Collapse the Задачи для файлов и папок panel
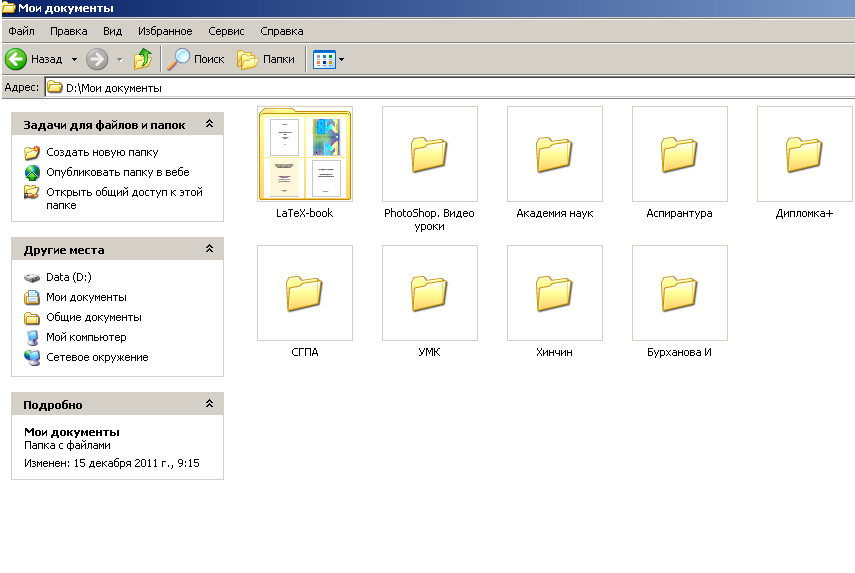This screenshot has height=573, width=855. pos(209,124)
